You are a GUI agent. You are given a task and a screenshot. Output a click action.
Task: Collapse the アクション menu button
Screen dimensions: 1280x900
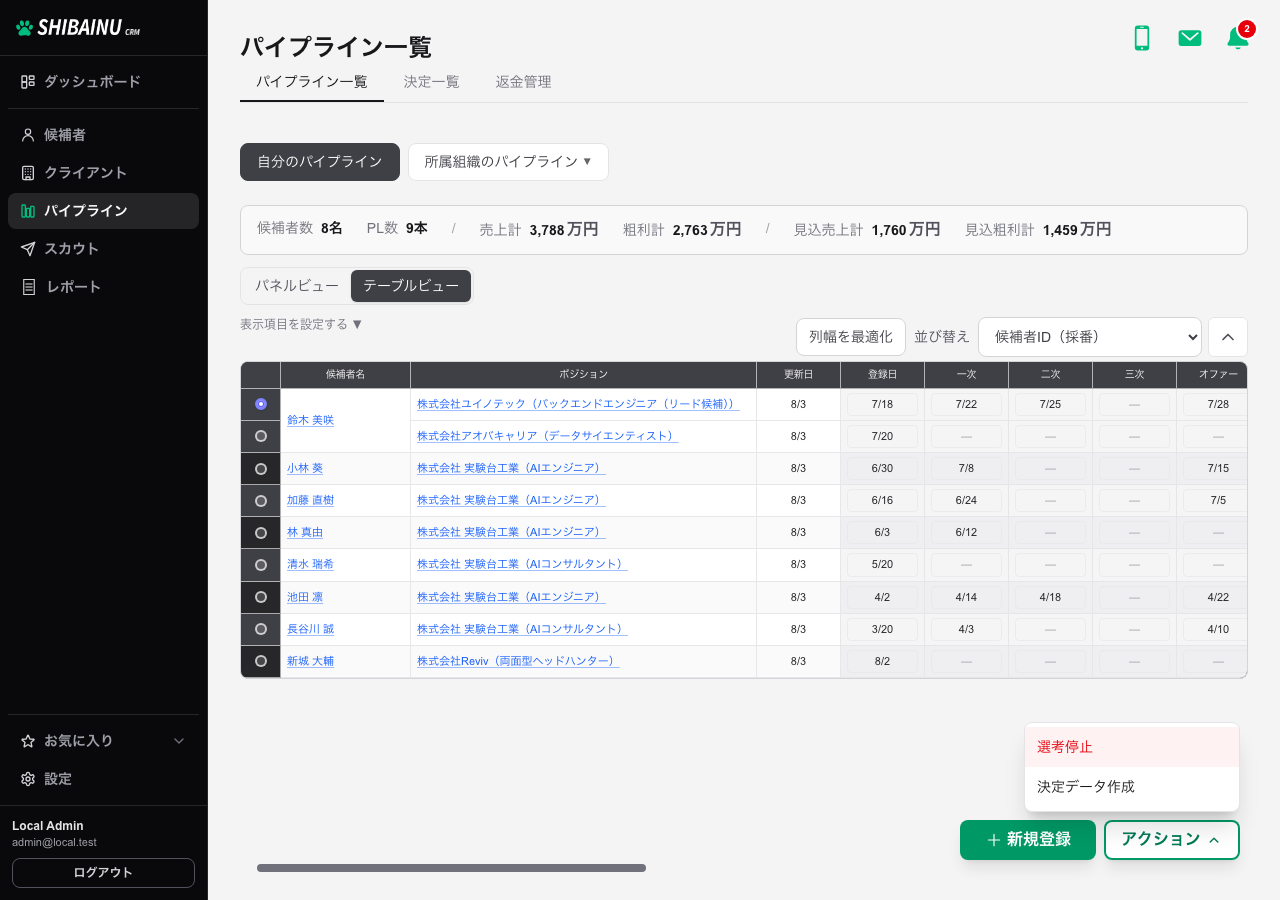(1172, 840)
